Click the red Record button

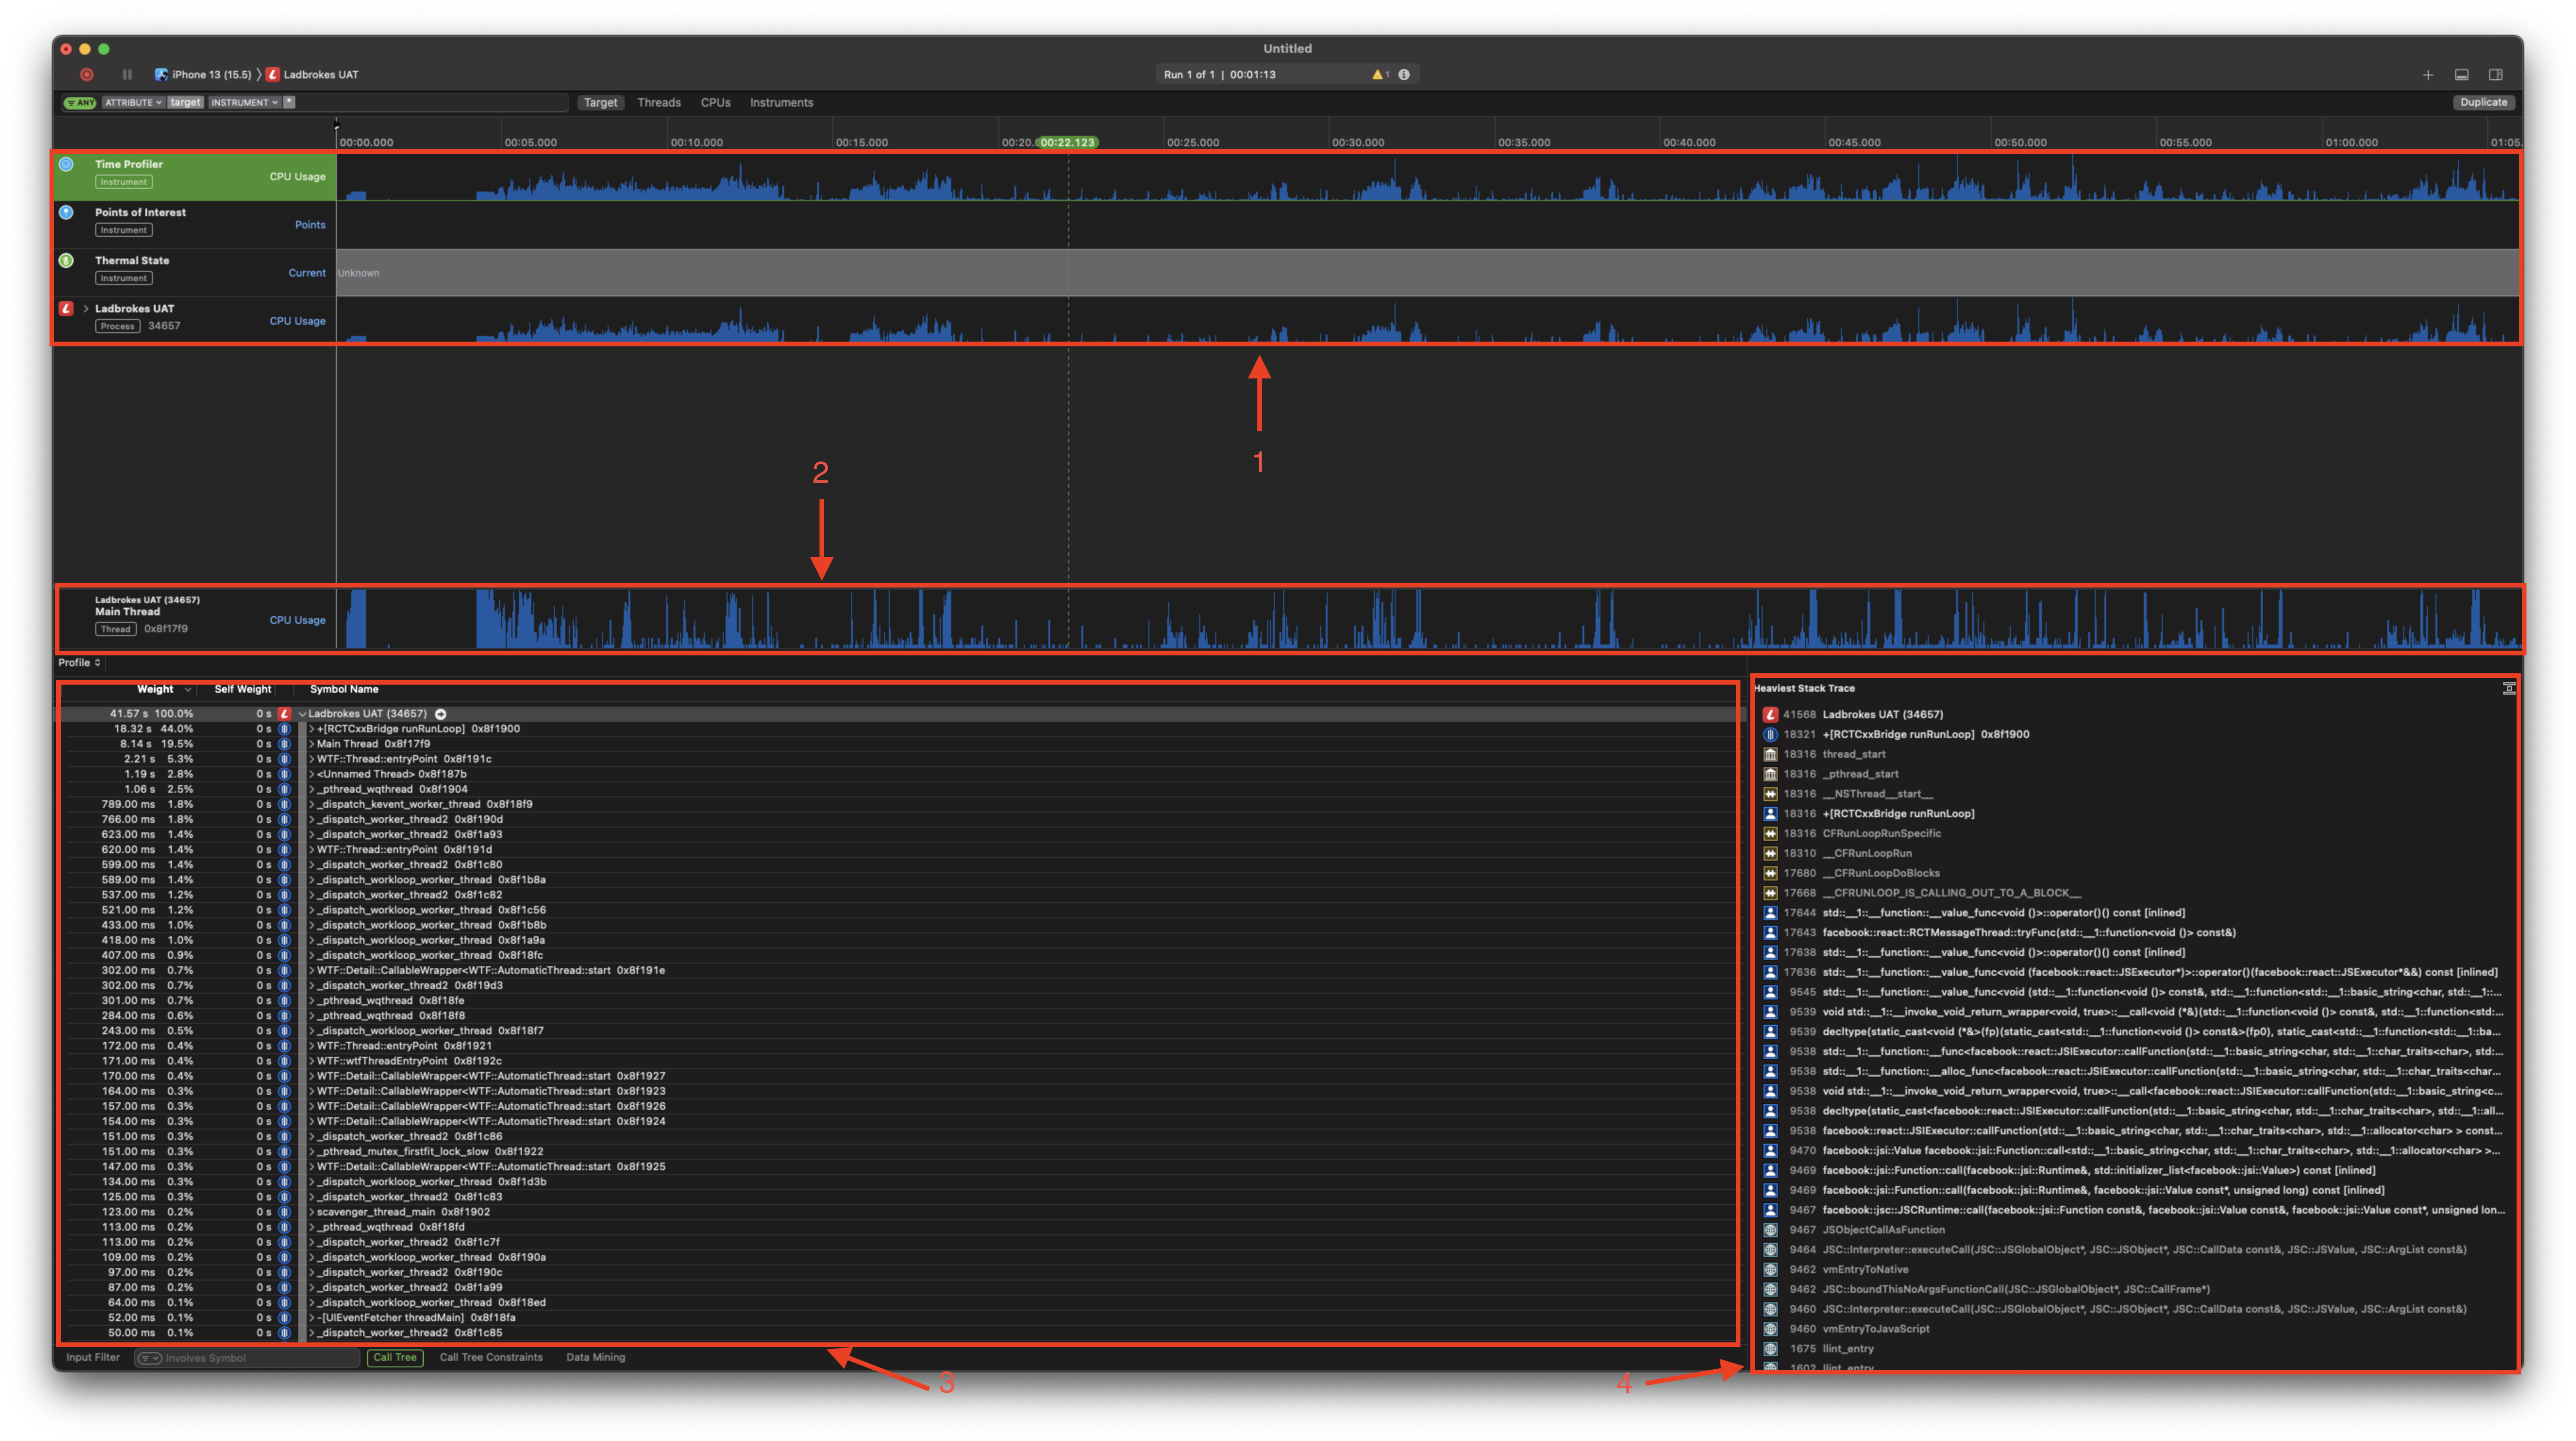tap(87, 74)
